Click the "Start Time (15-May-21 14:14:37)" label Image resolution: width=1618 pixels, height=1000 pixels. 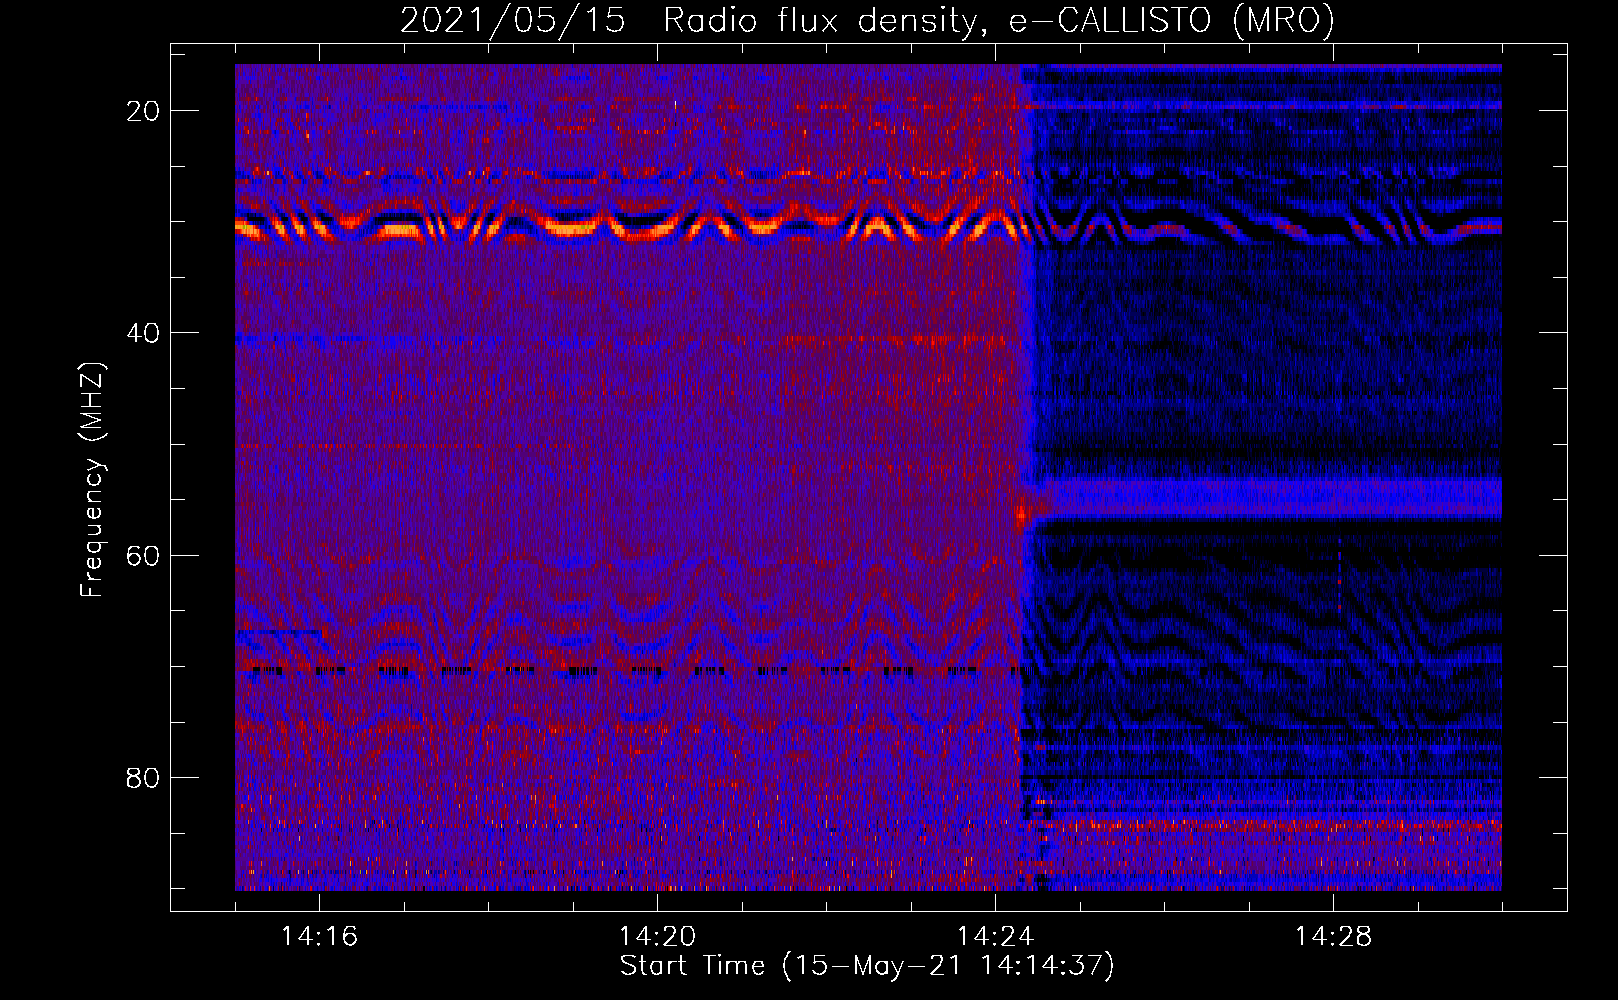tap(867, 966)
